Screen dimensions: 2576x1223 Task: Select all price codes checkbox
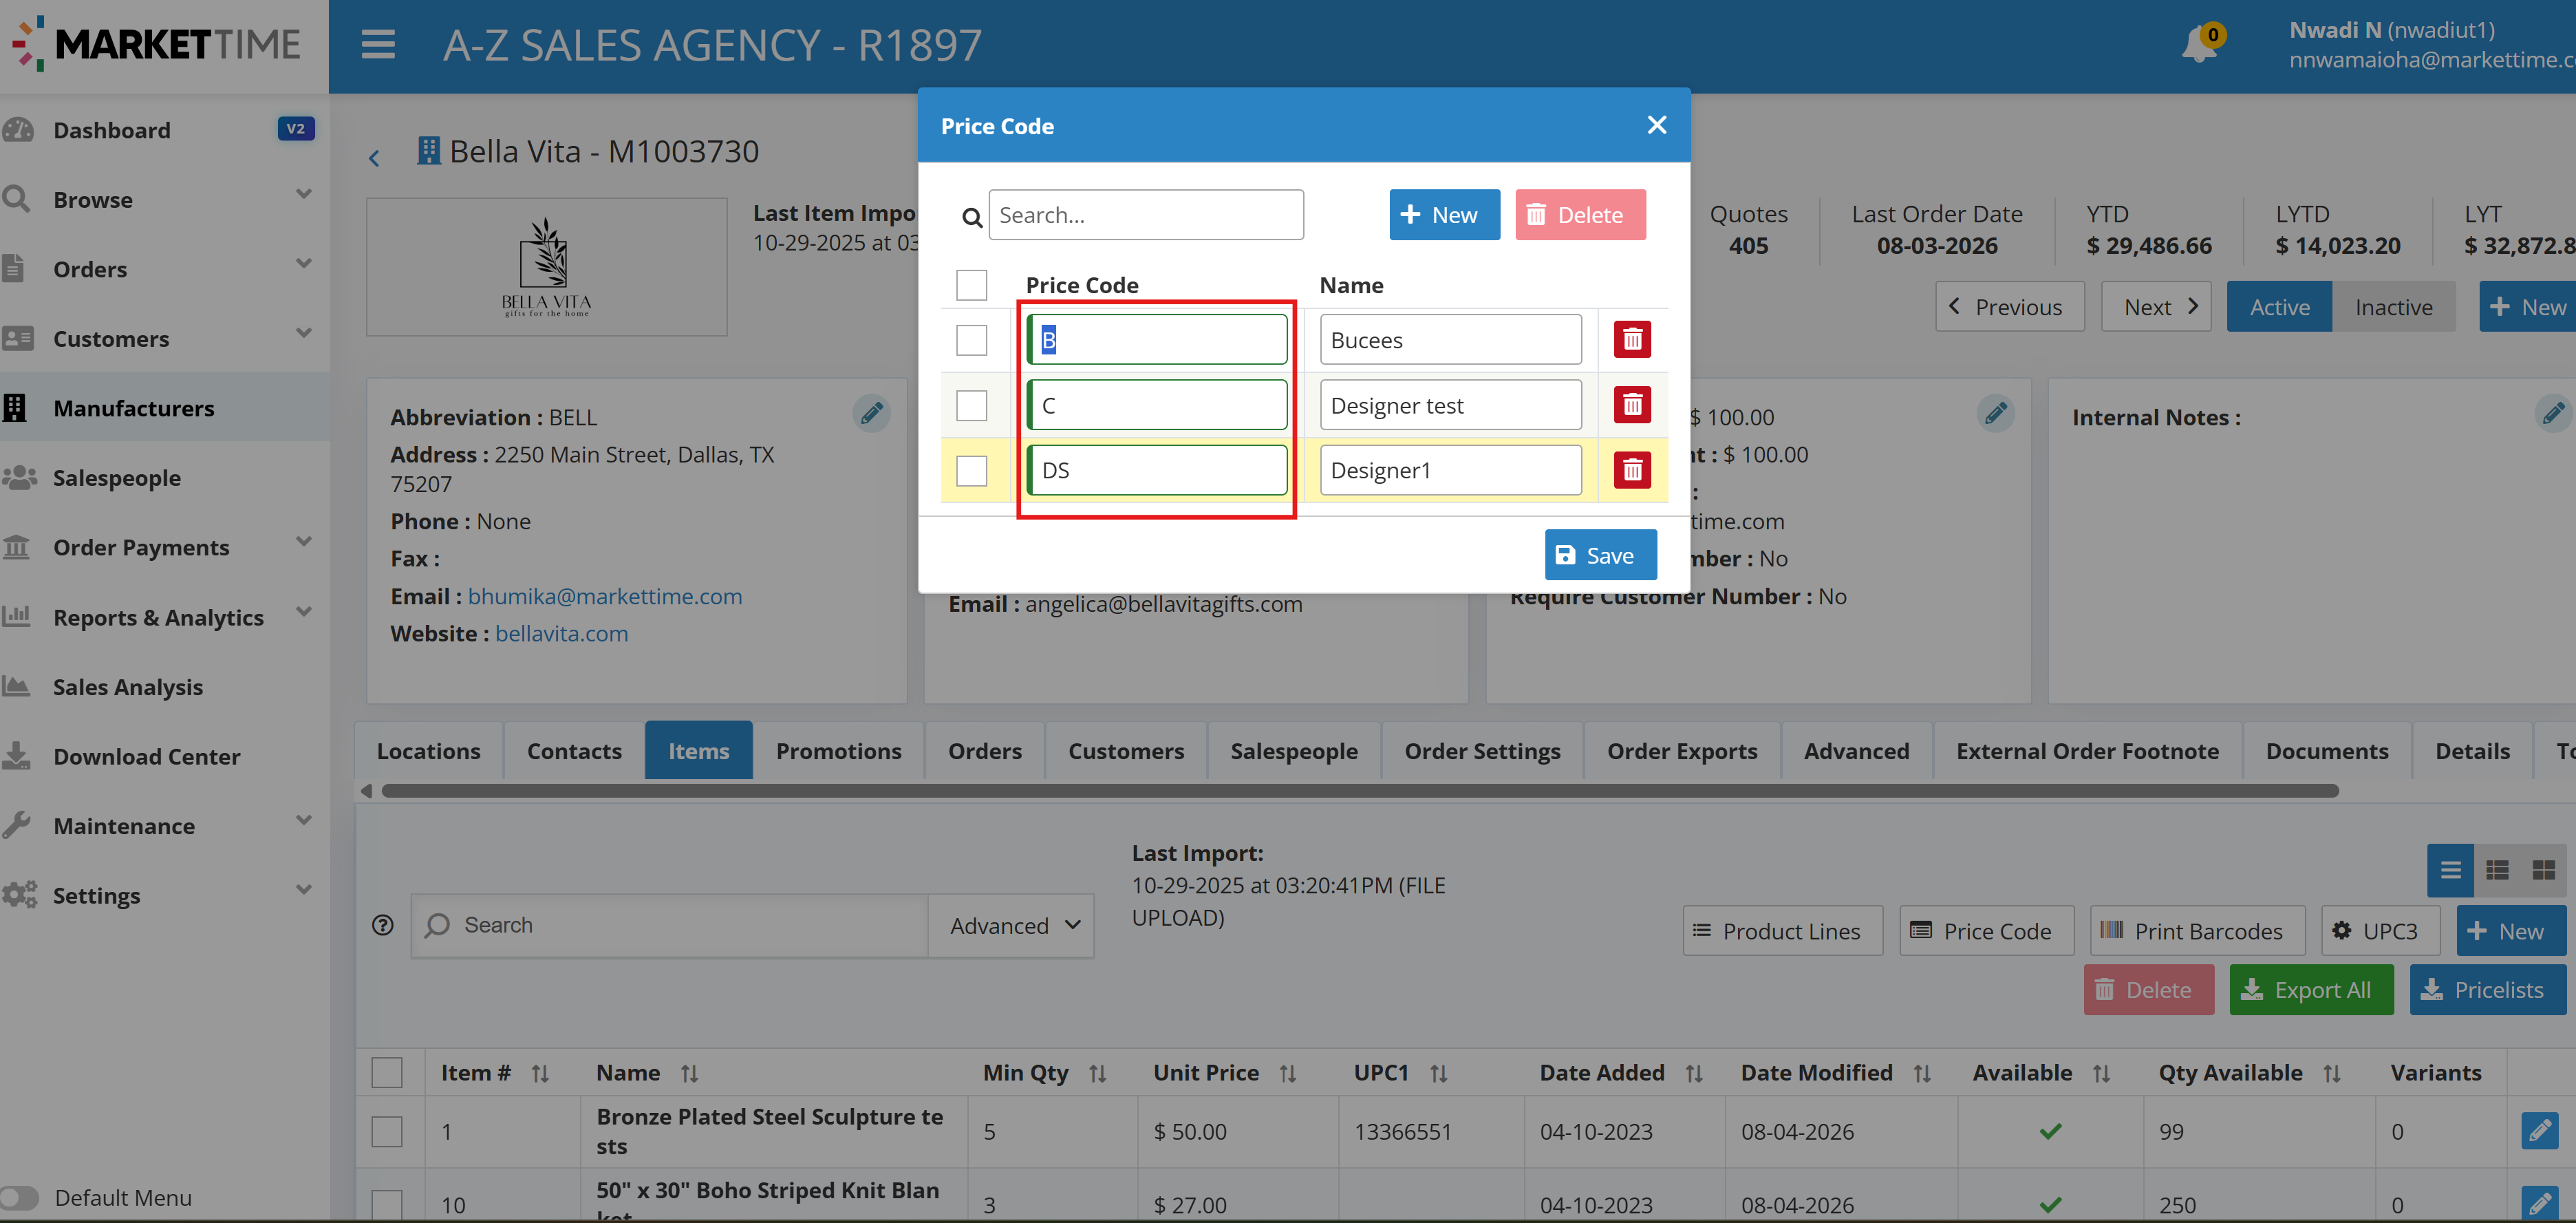[x=971, y=285]
